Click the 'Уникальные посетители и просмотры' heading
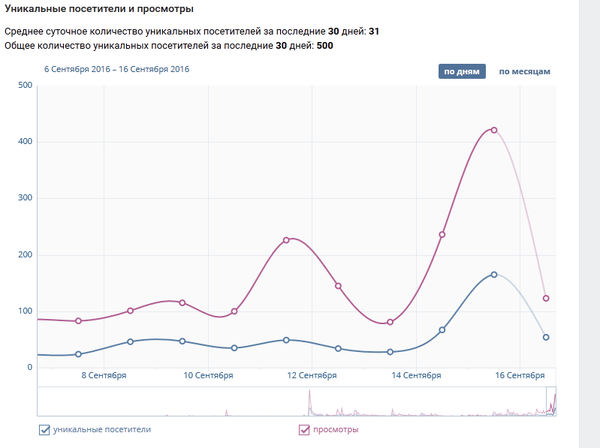The width and height of the screenshot is (600, 448). 99,9
